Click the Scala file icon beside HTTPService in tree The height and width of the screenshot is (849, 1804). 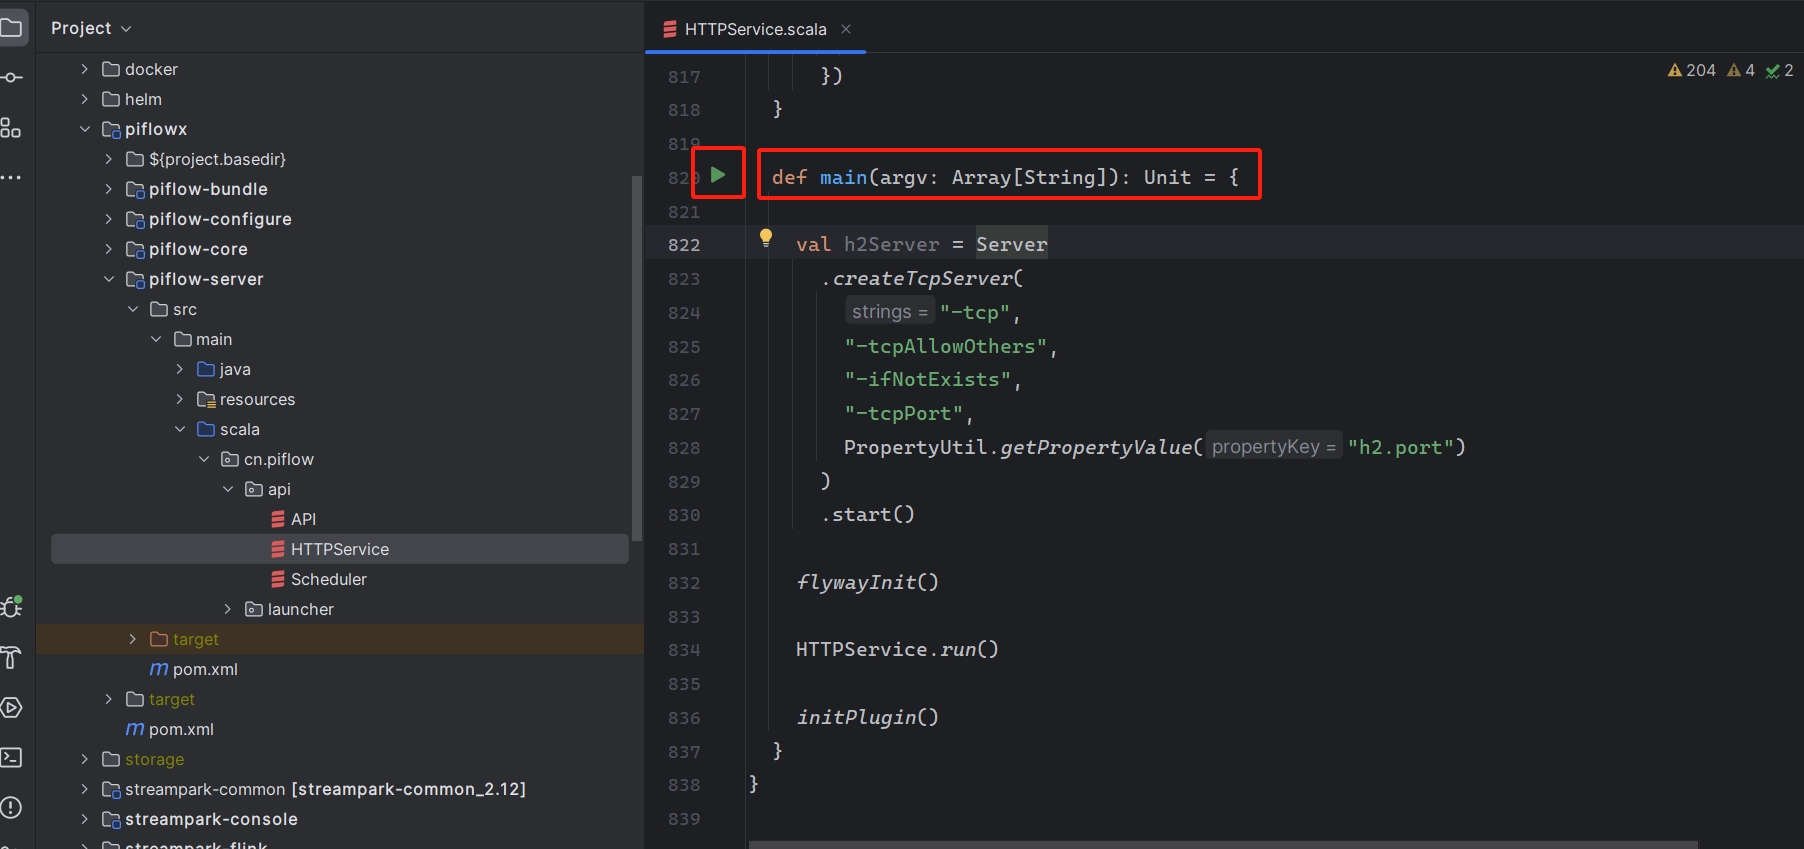(x=278, y=549)
